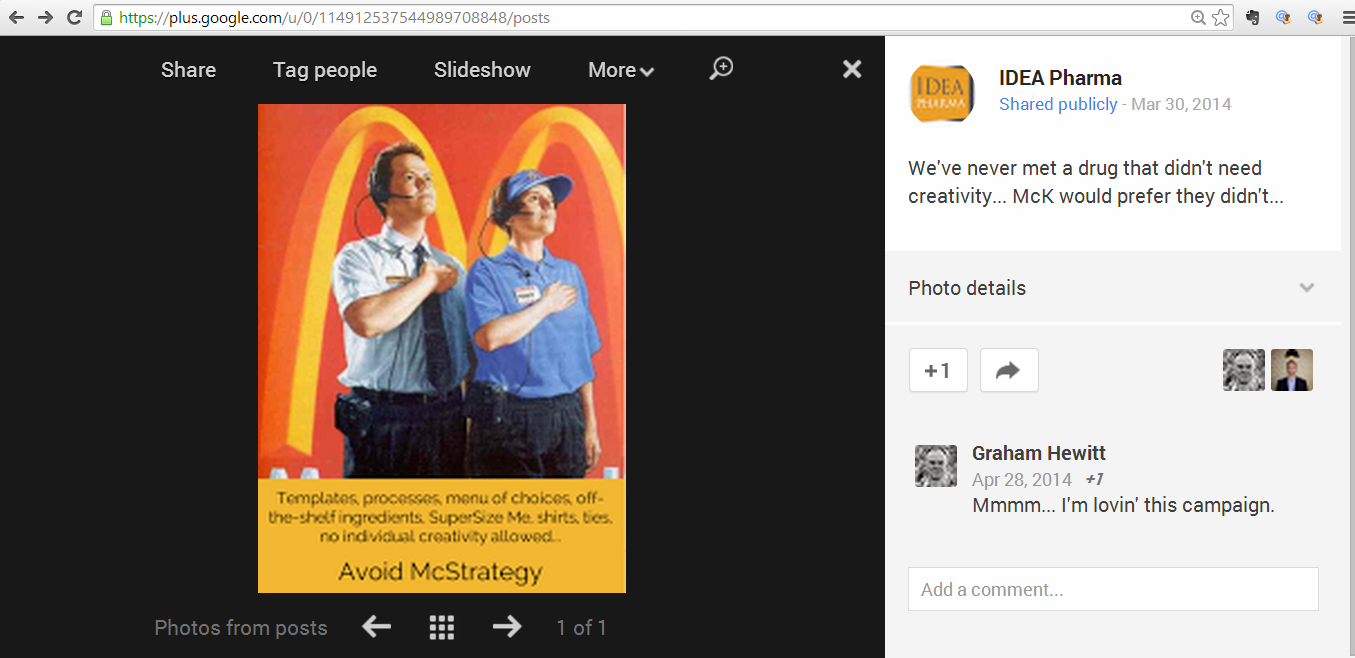Give the photo a +1
1355x658 pixels.
pyautogui.click(x=938, y=370)
